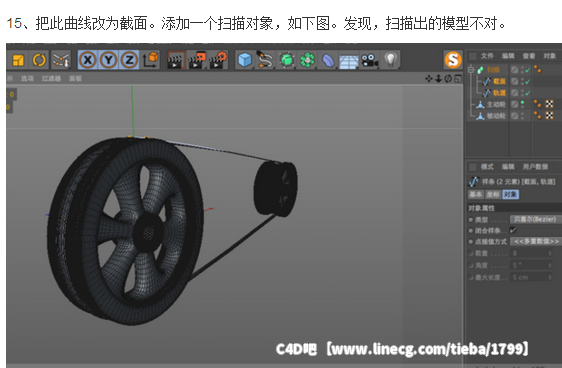The image size is (562, 368).
Task: Add a Cube primitive object
Action: (245, 60)
